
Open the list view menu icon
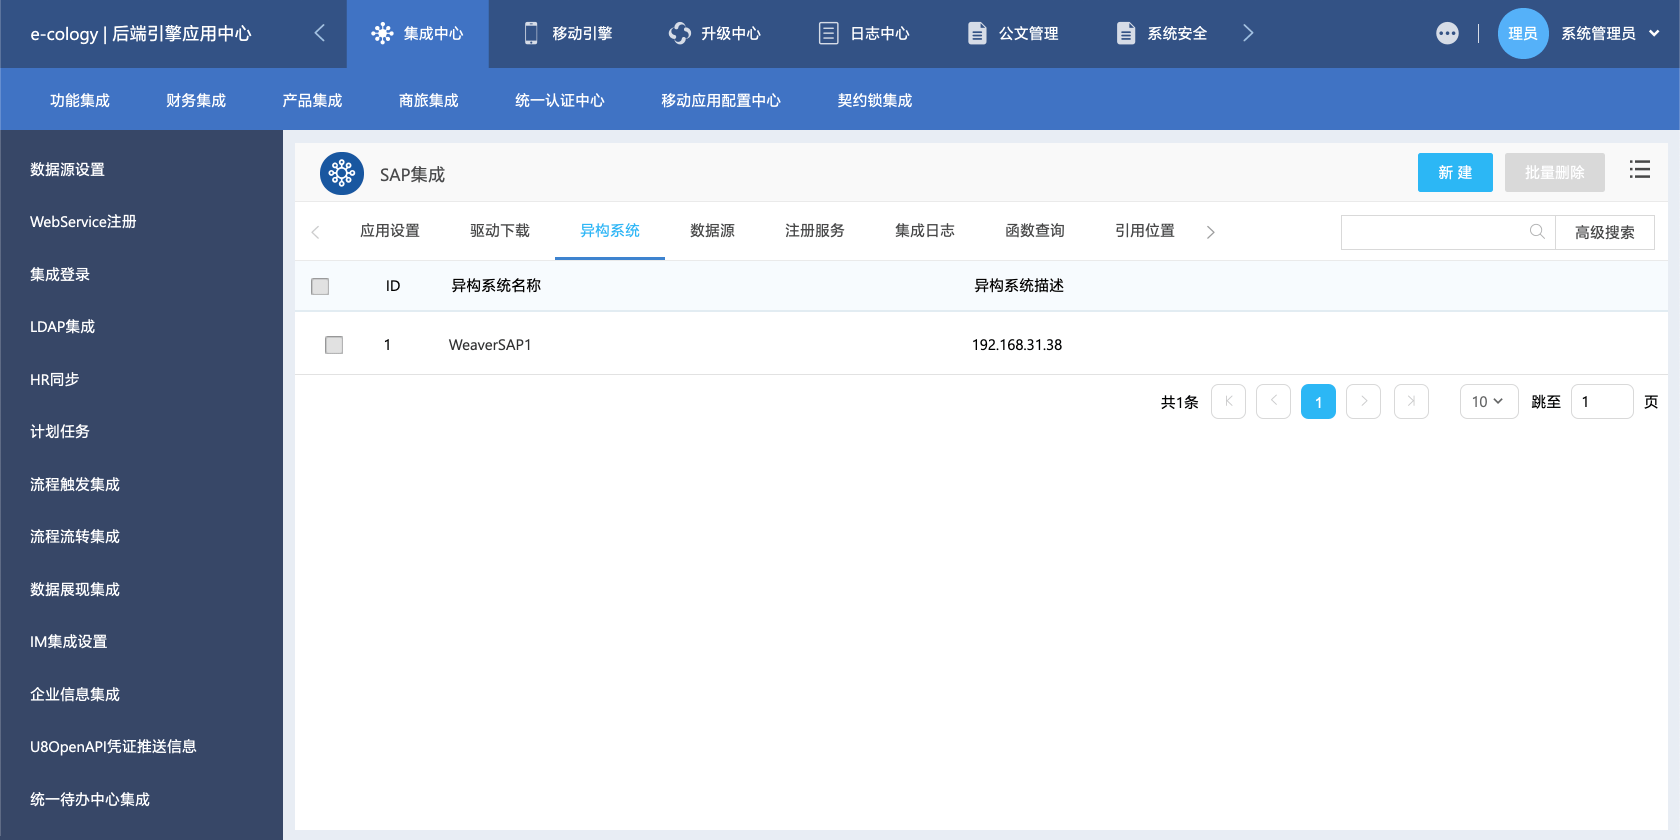[1640, 170]
